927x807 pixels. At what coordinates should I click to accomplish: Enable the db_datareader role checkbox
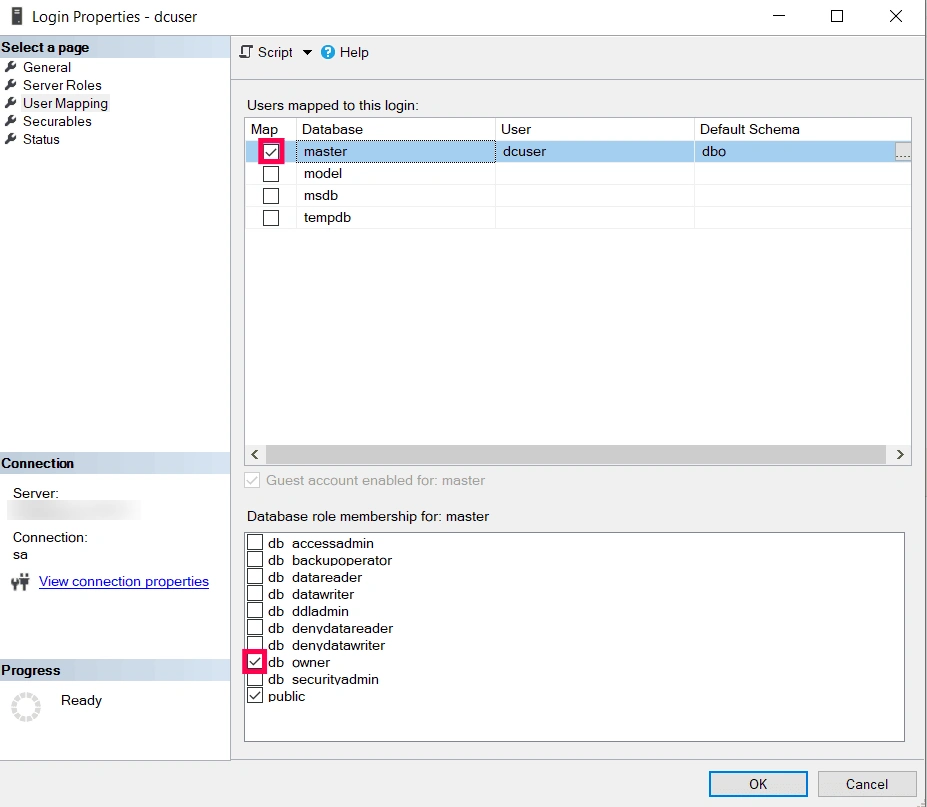(255, 576)
